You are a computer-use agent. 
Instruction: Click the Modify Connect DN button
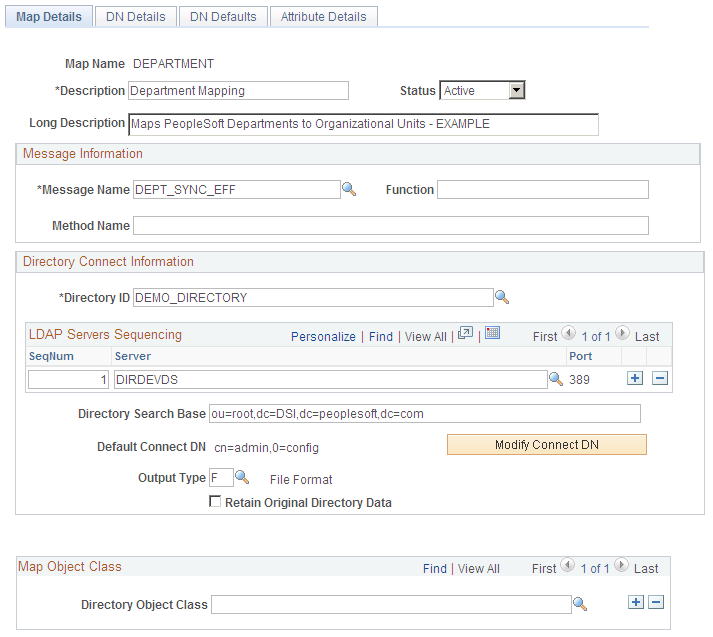[x=547, y=444]
